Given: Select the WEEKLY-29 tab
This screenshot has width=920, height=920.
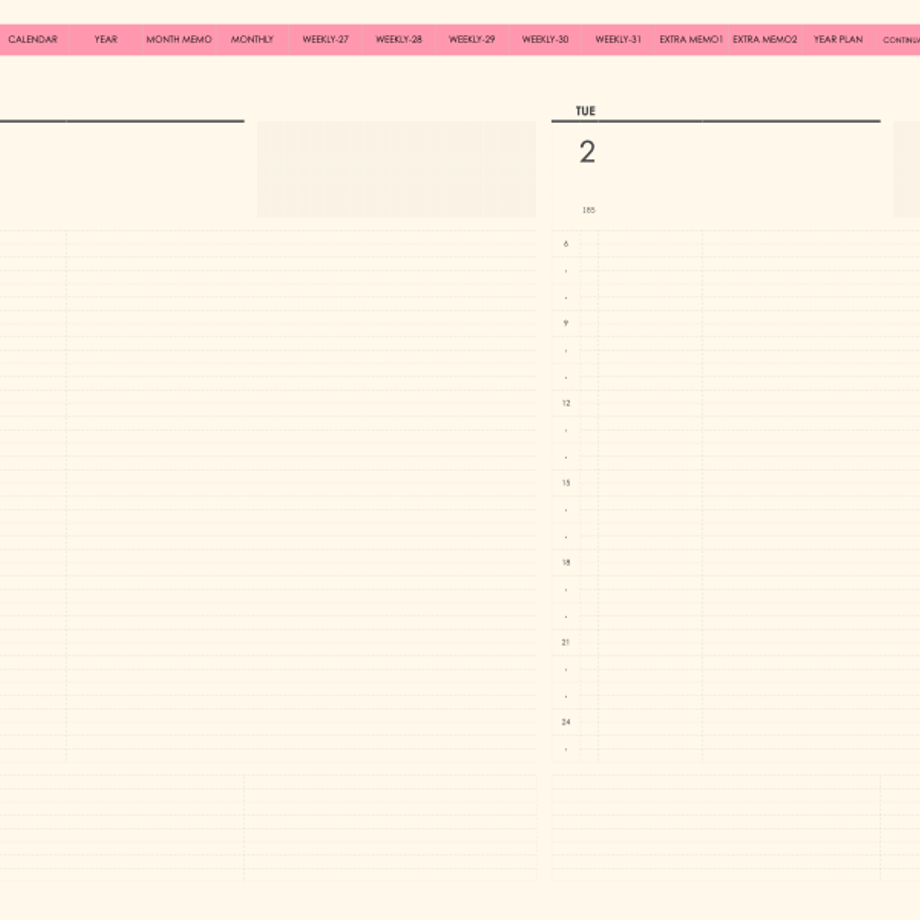Looking at the screenshot, I should [472, 39].
